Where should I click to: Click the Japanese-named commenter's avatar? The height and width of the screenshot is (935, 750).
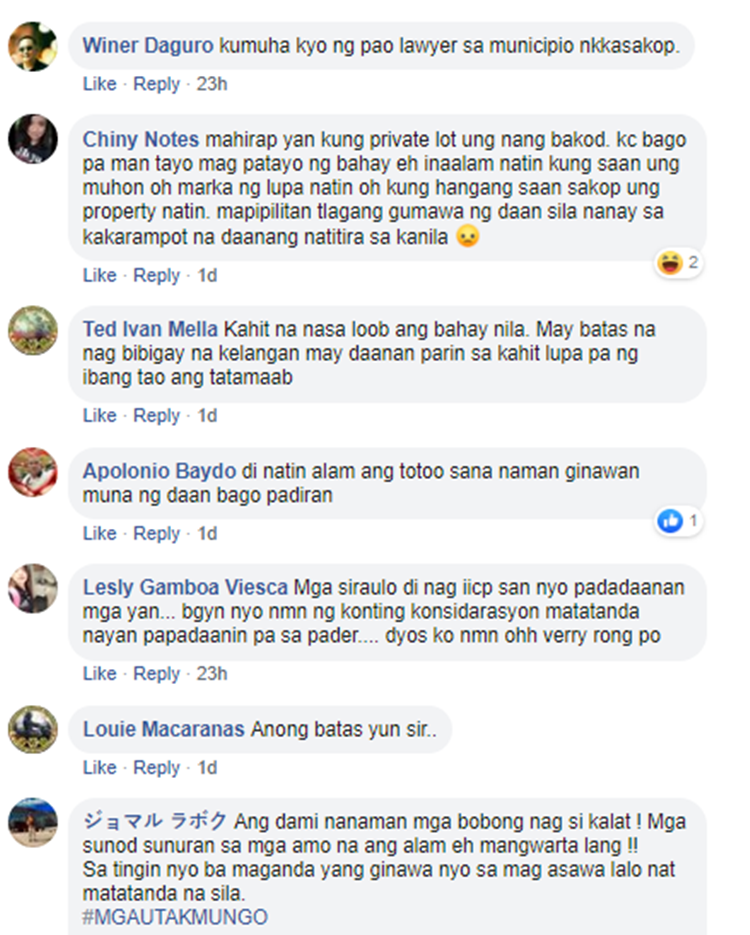(x=33, y=822)
